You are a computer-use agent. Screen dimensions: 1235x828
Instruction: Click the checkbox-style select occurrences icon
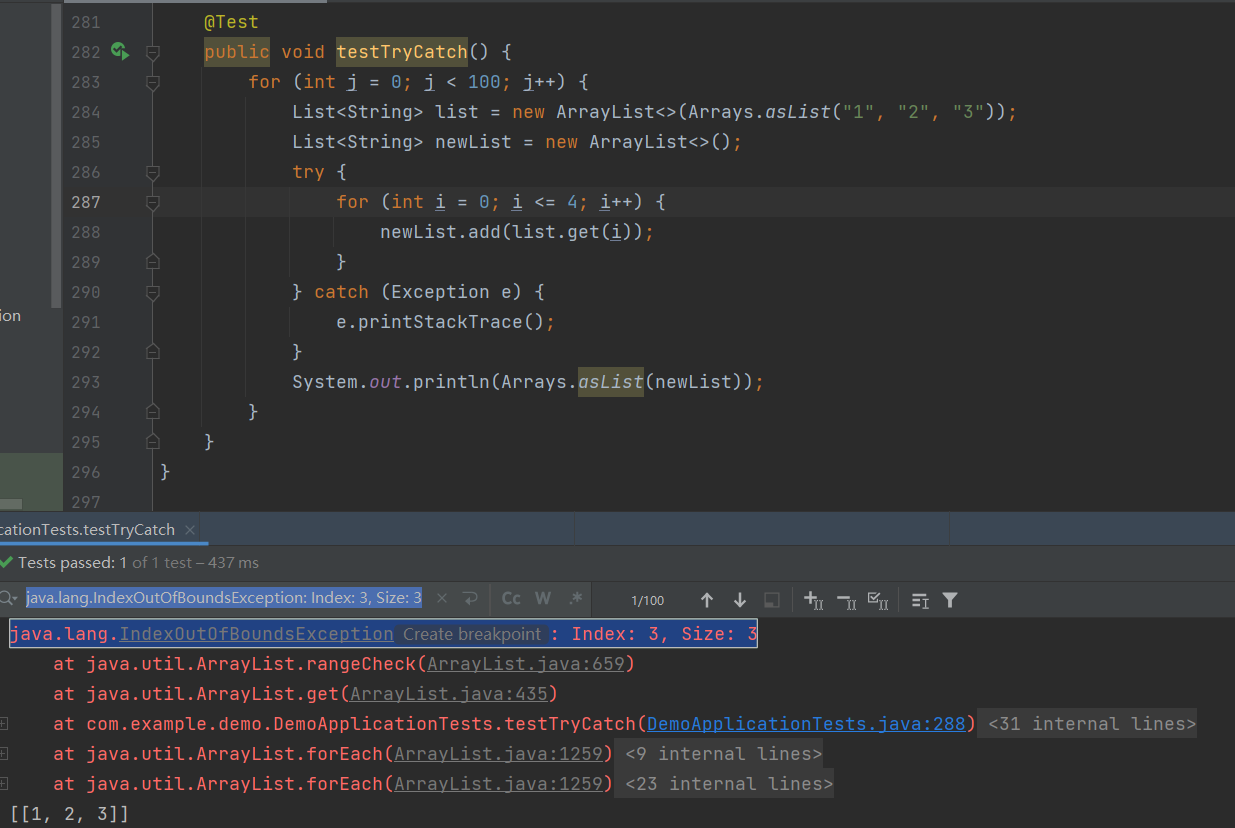878,600
